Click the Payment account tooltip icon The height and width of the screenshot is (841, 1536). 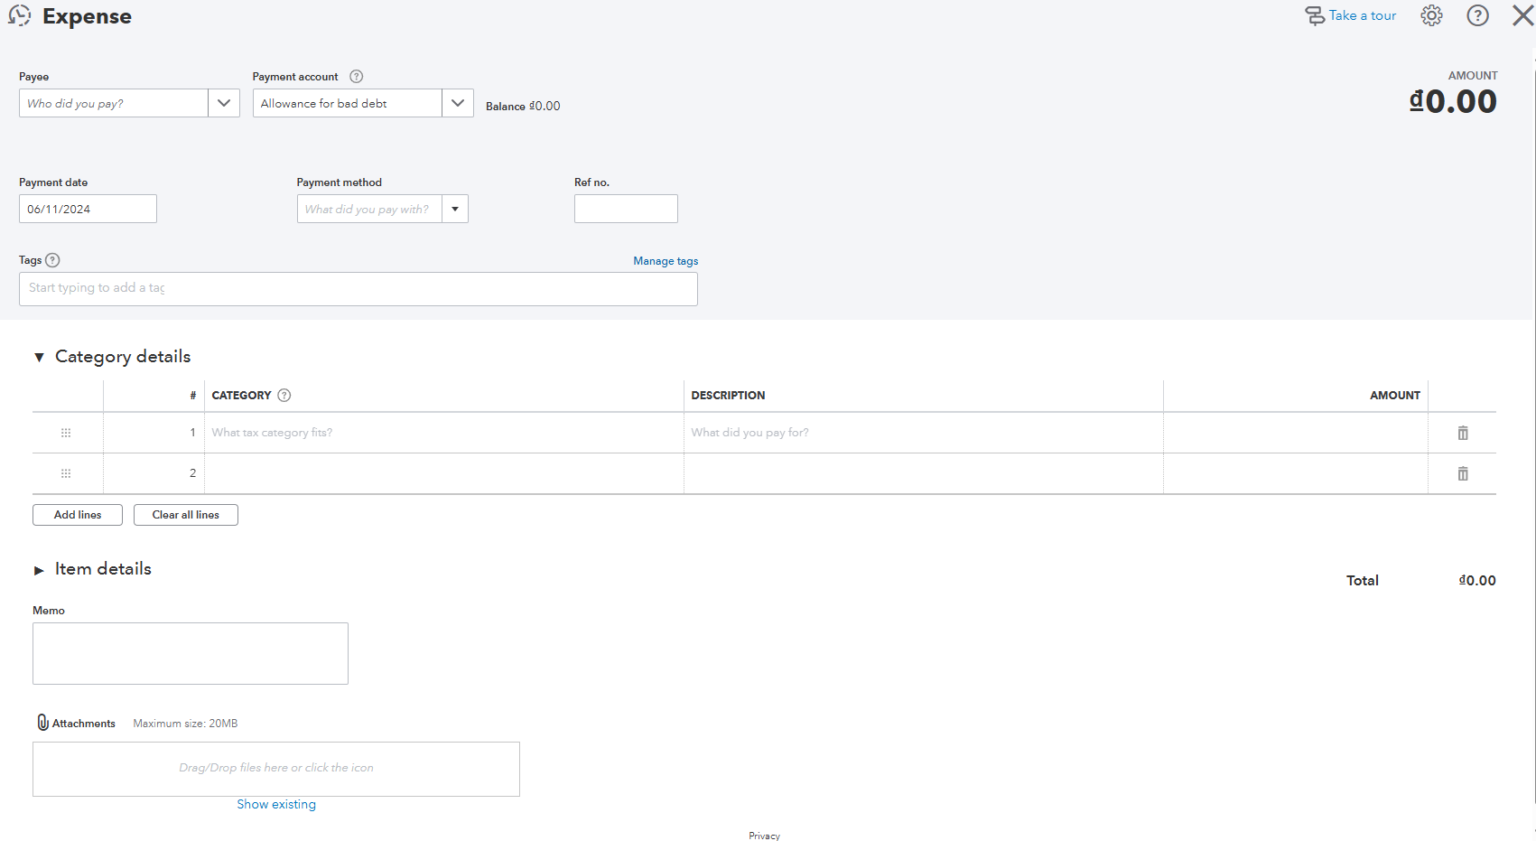point(356,76)
